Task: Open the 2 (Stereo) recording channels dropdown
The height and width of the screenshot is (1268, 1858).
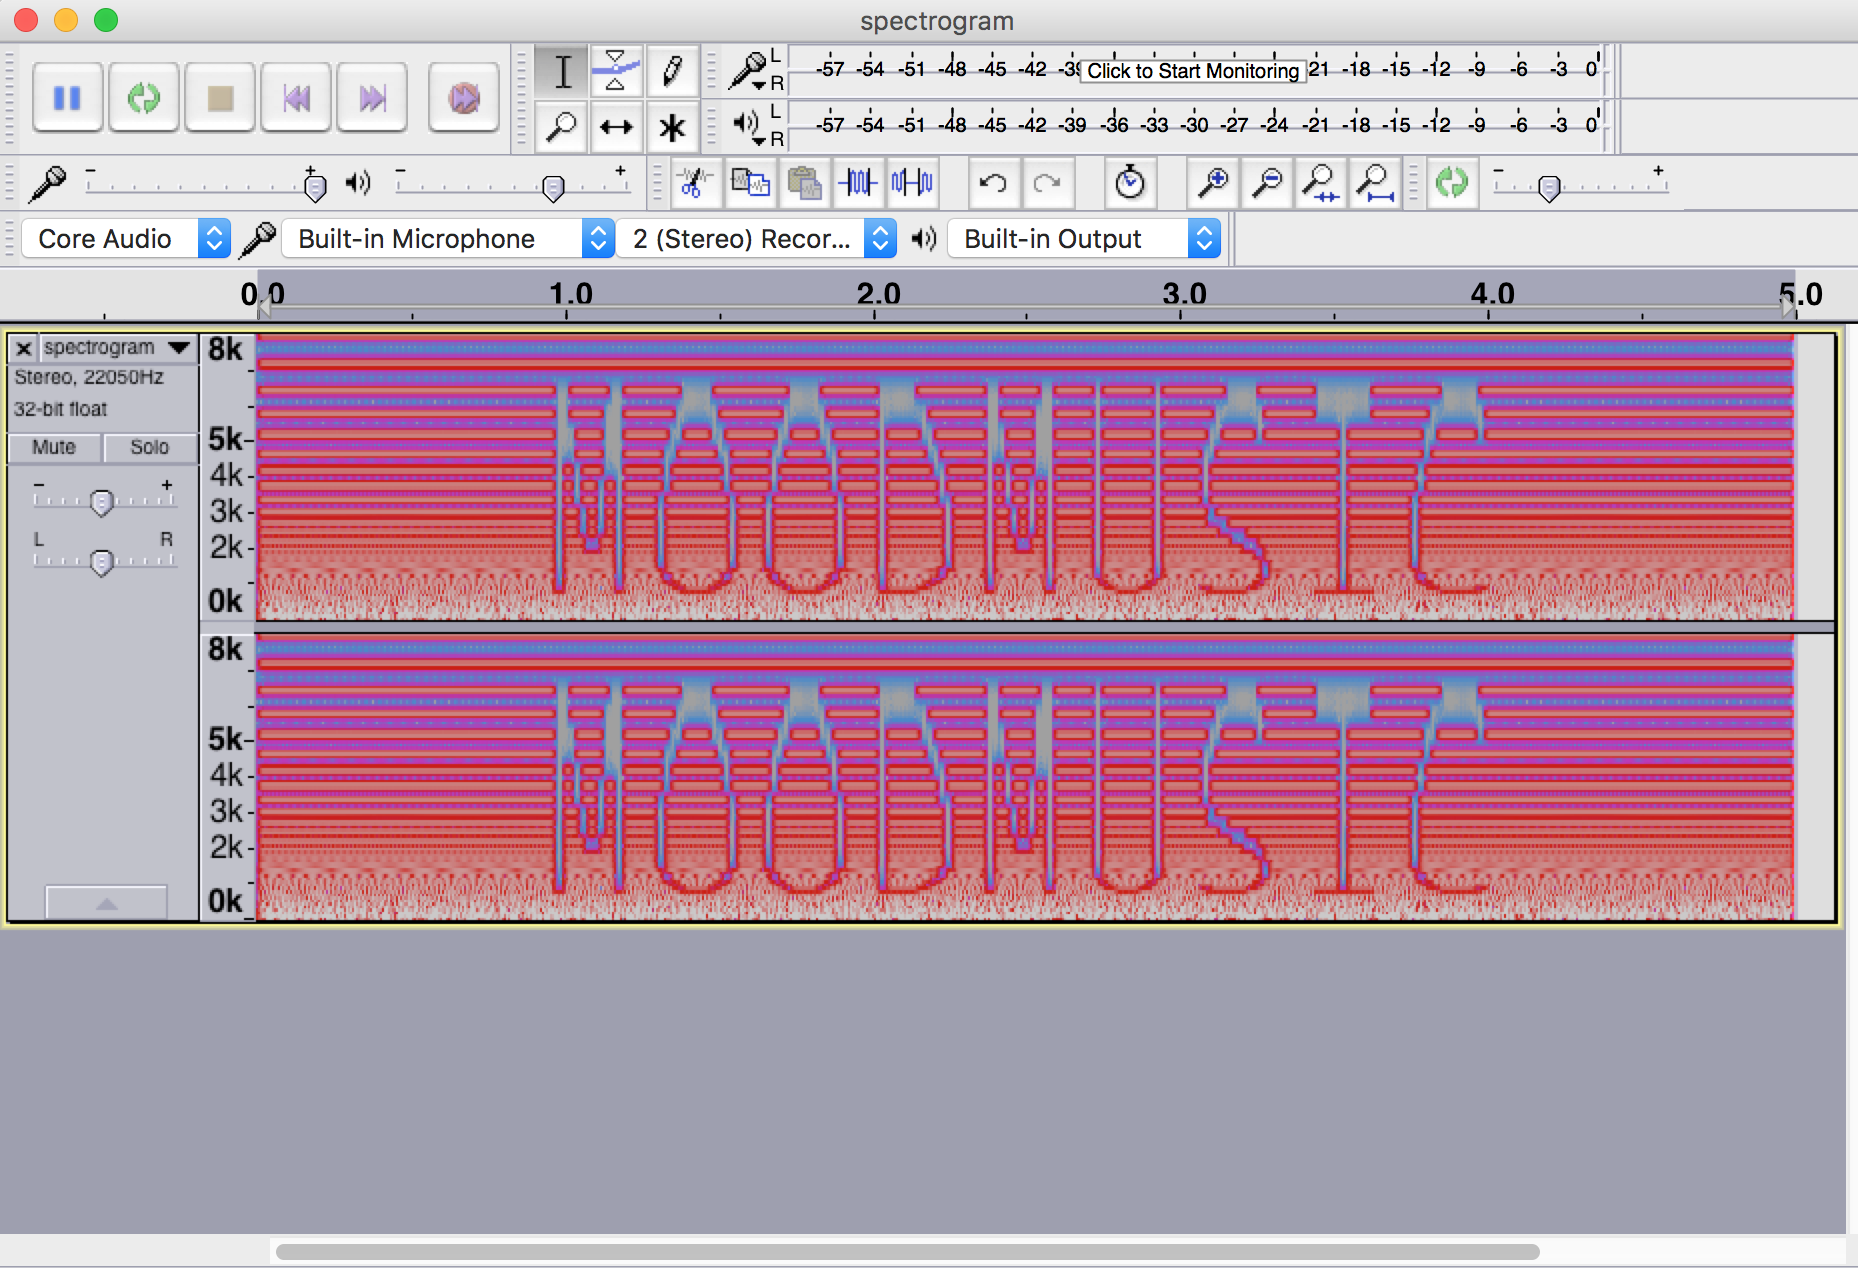Action: click(756, 239)
